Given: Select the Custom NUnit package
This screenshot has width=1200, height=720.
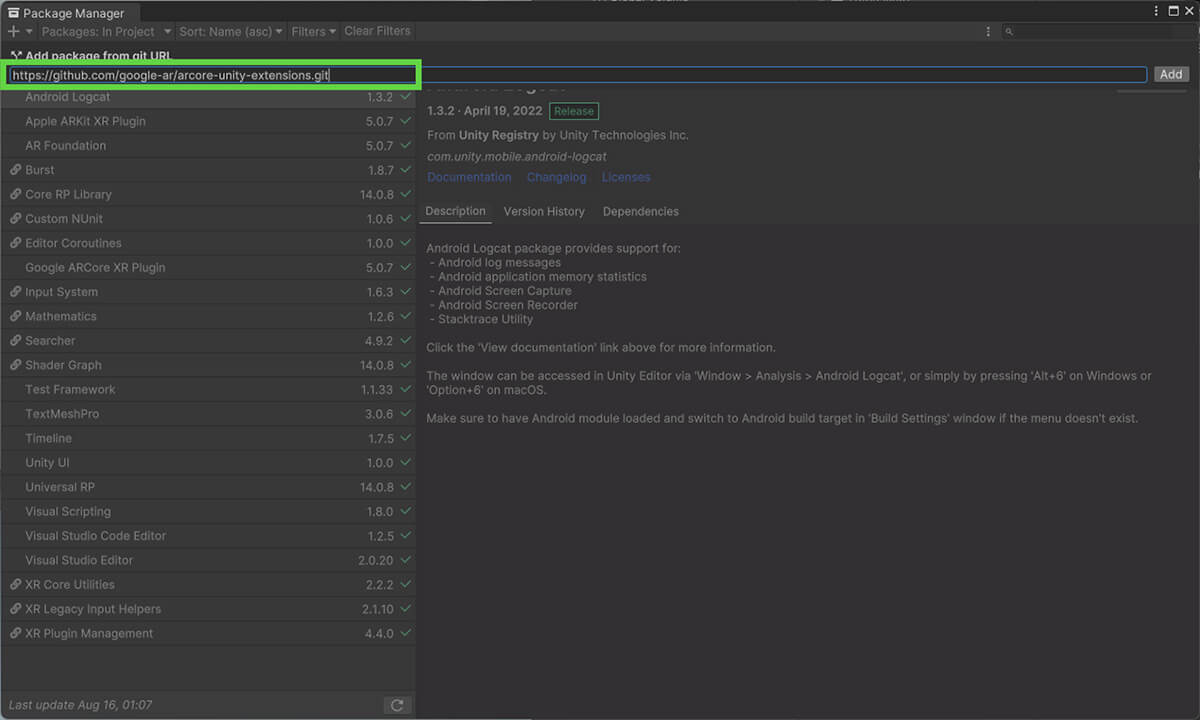Looking at the screenshot, I should [208, 219].
